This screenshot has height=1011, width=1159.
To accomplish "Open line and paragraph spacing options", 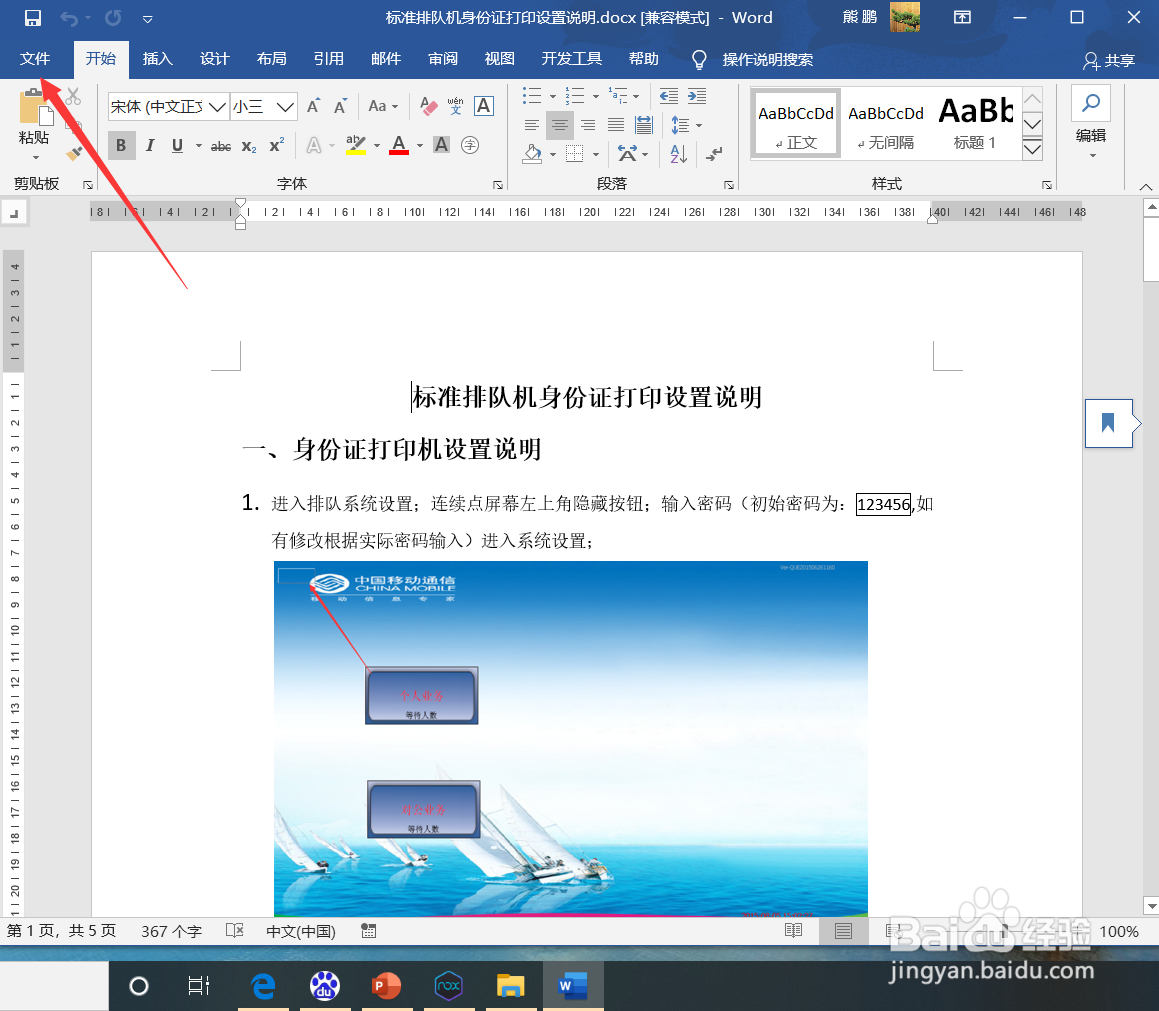I will [686, 125].
